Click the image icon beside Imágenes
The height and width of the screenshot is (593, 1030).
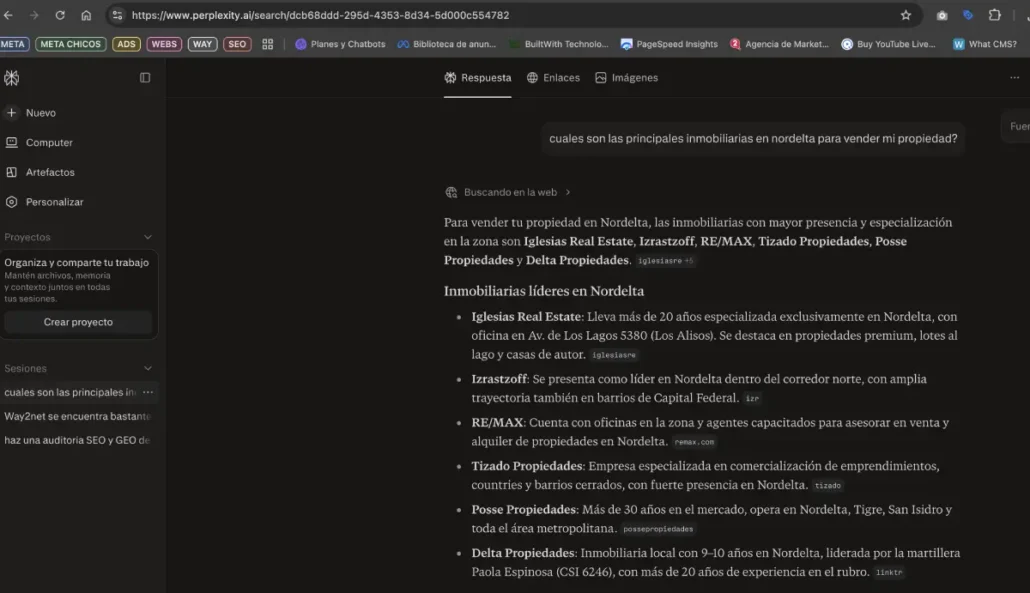click(x=600, y=77)
